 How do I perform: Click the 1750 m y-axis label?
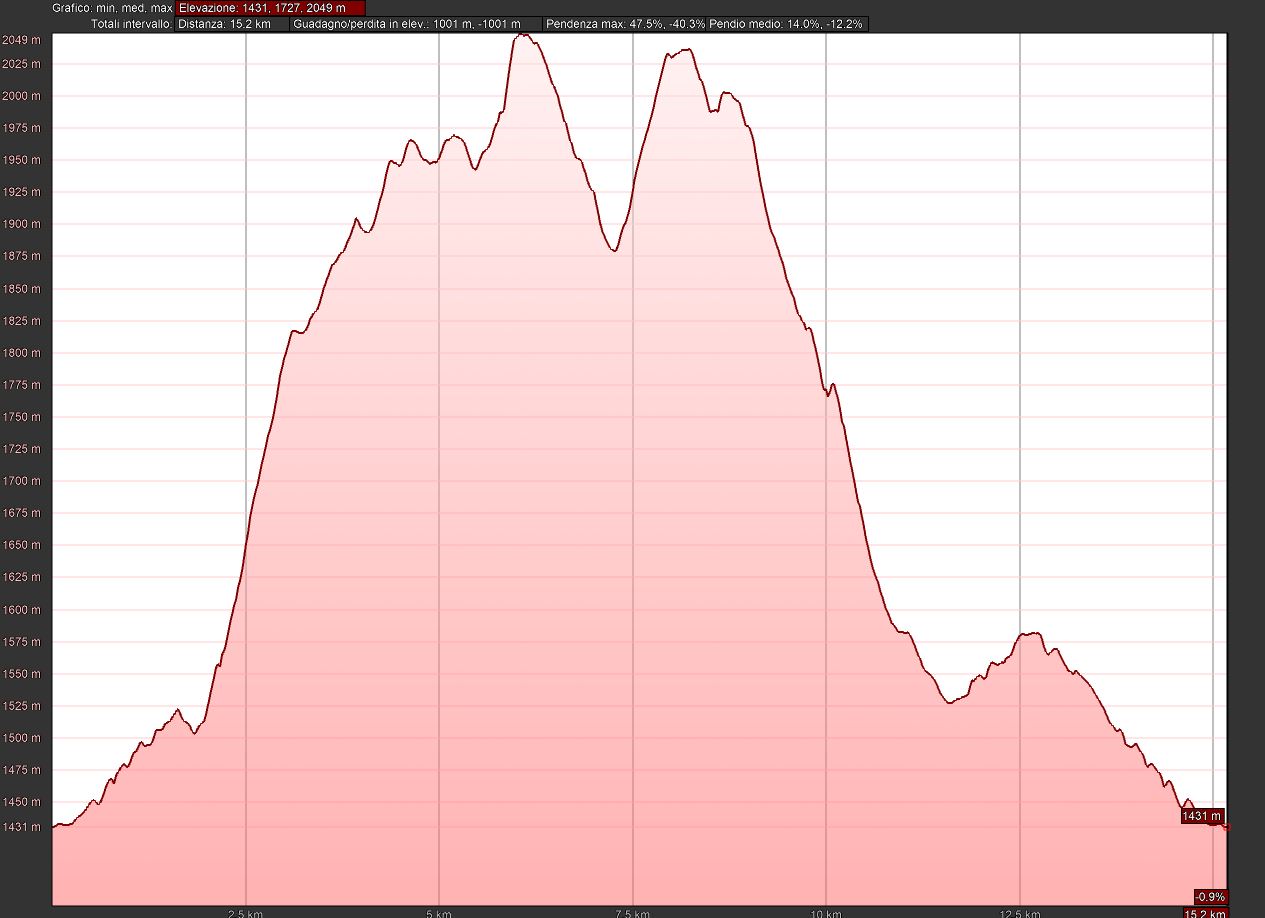tap(21, 417)
